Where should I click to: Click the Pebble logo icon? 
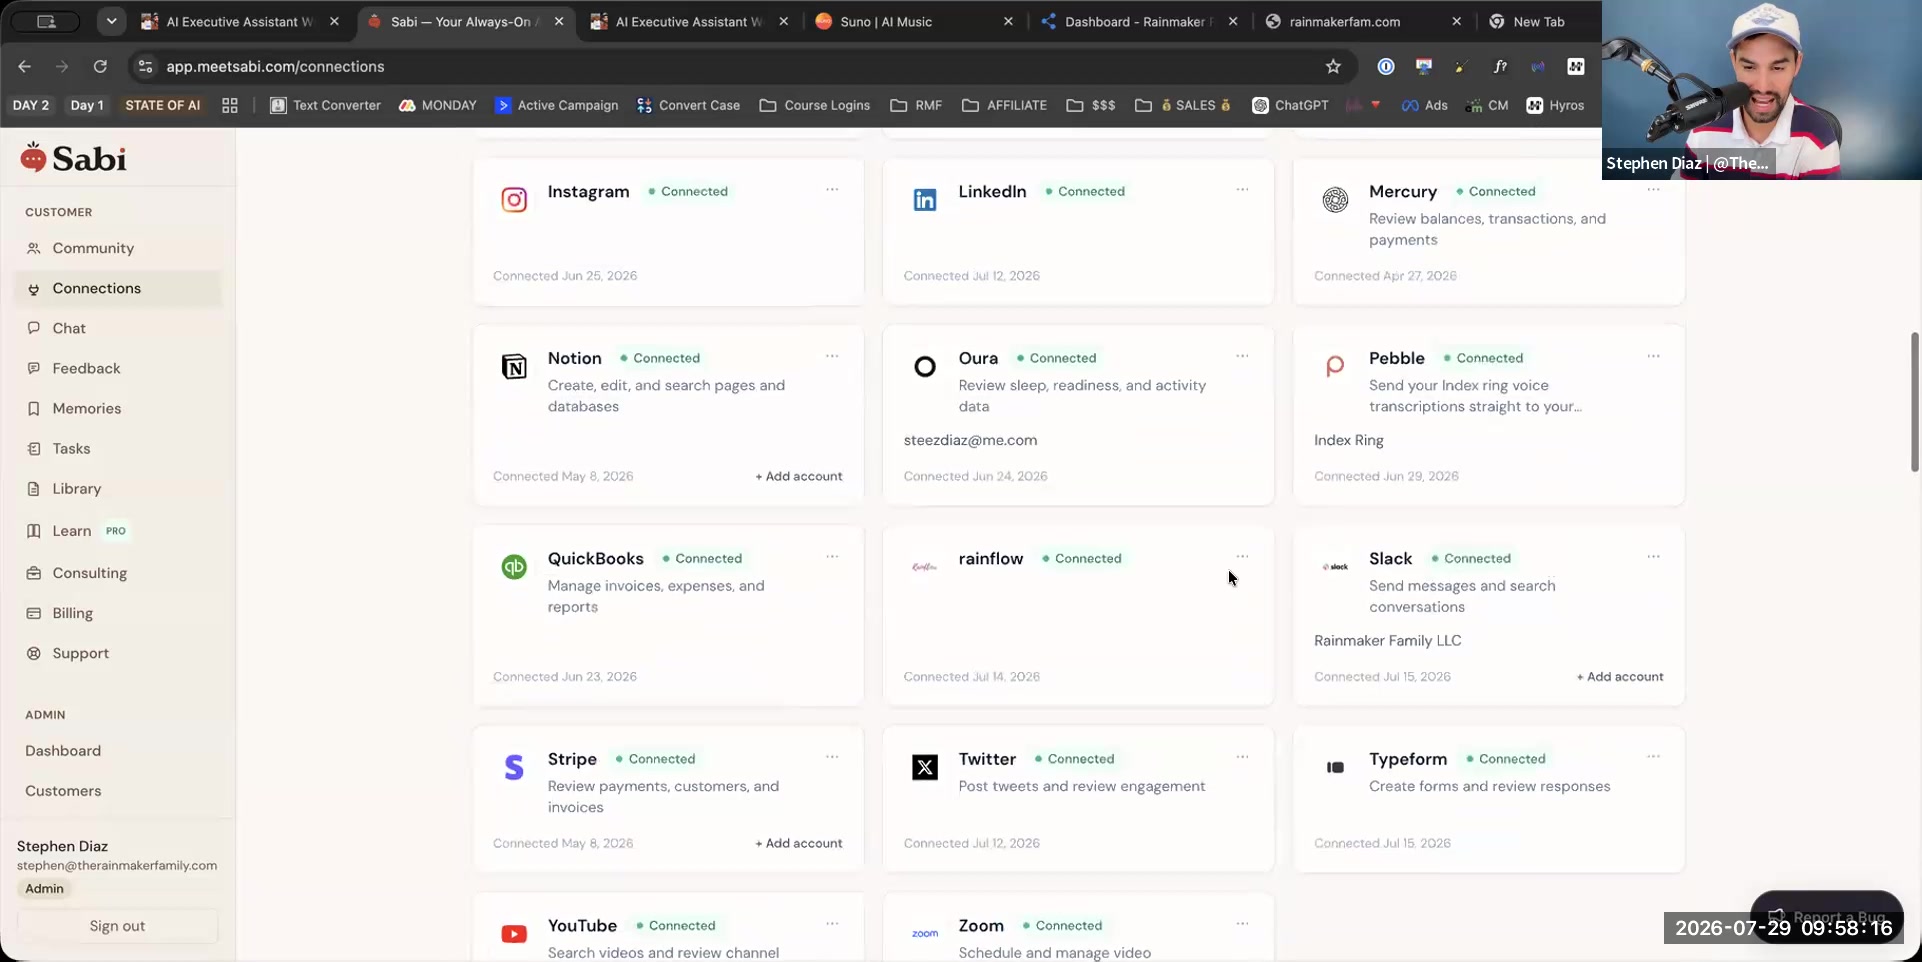(1335, 367)
